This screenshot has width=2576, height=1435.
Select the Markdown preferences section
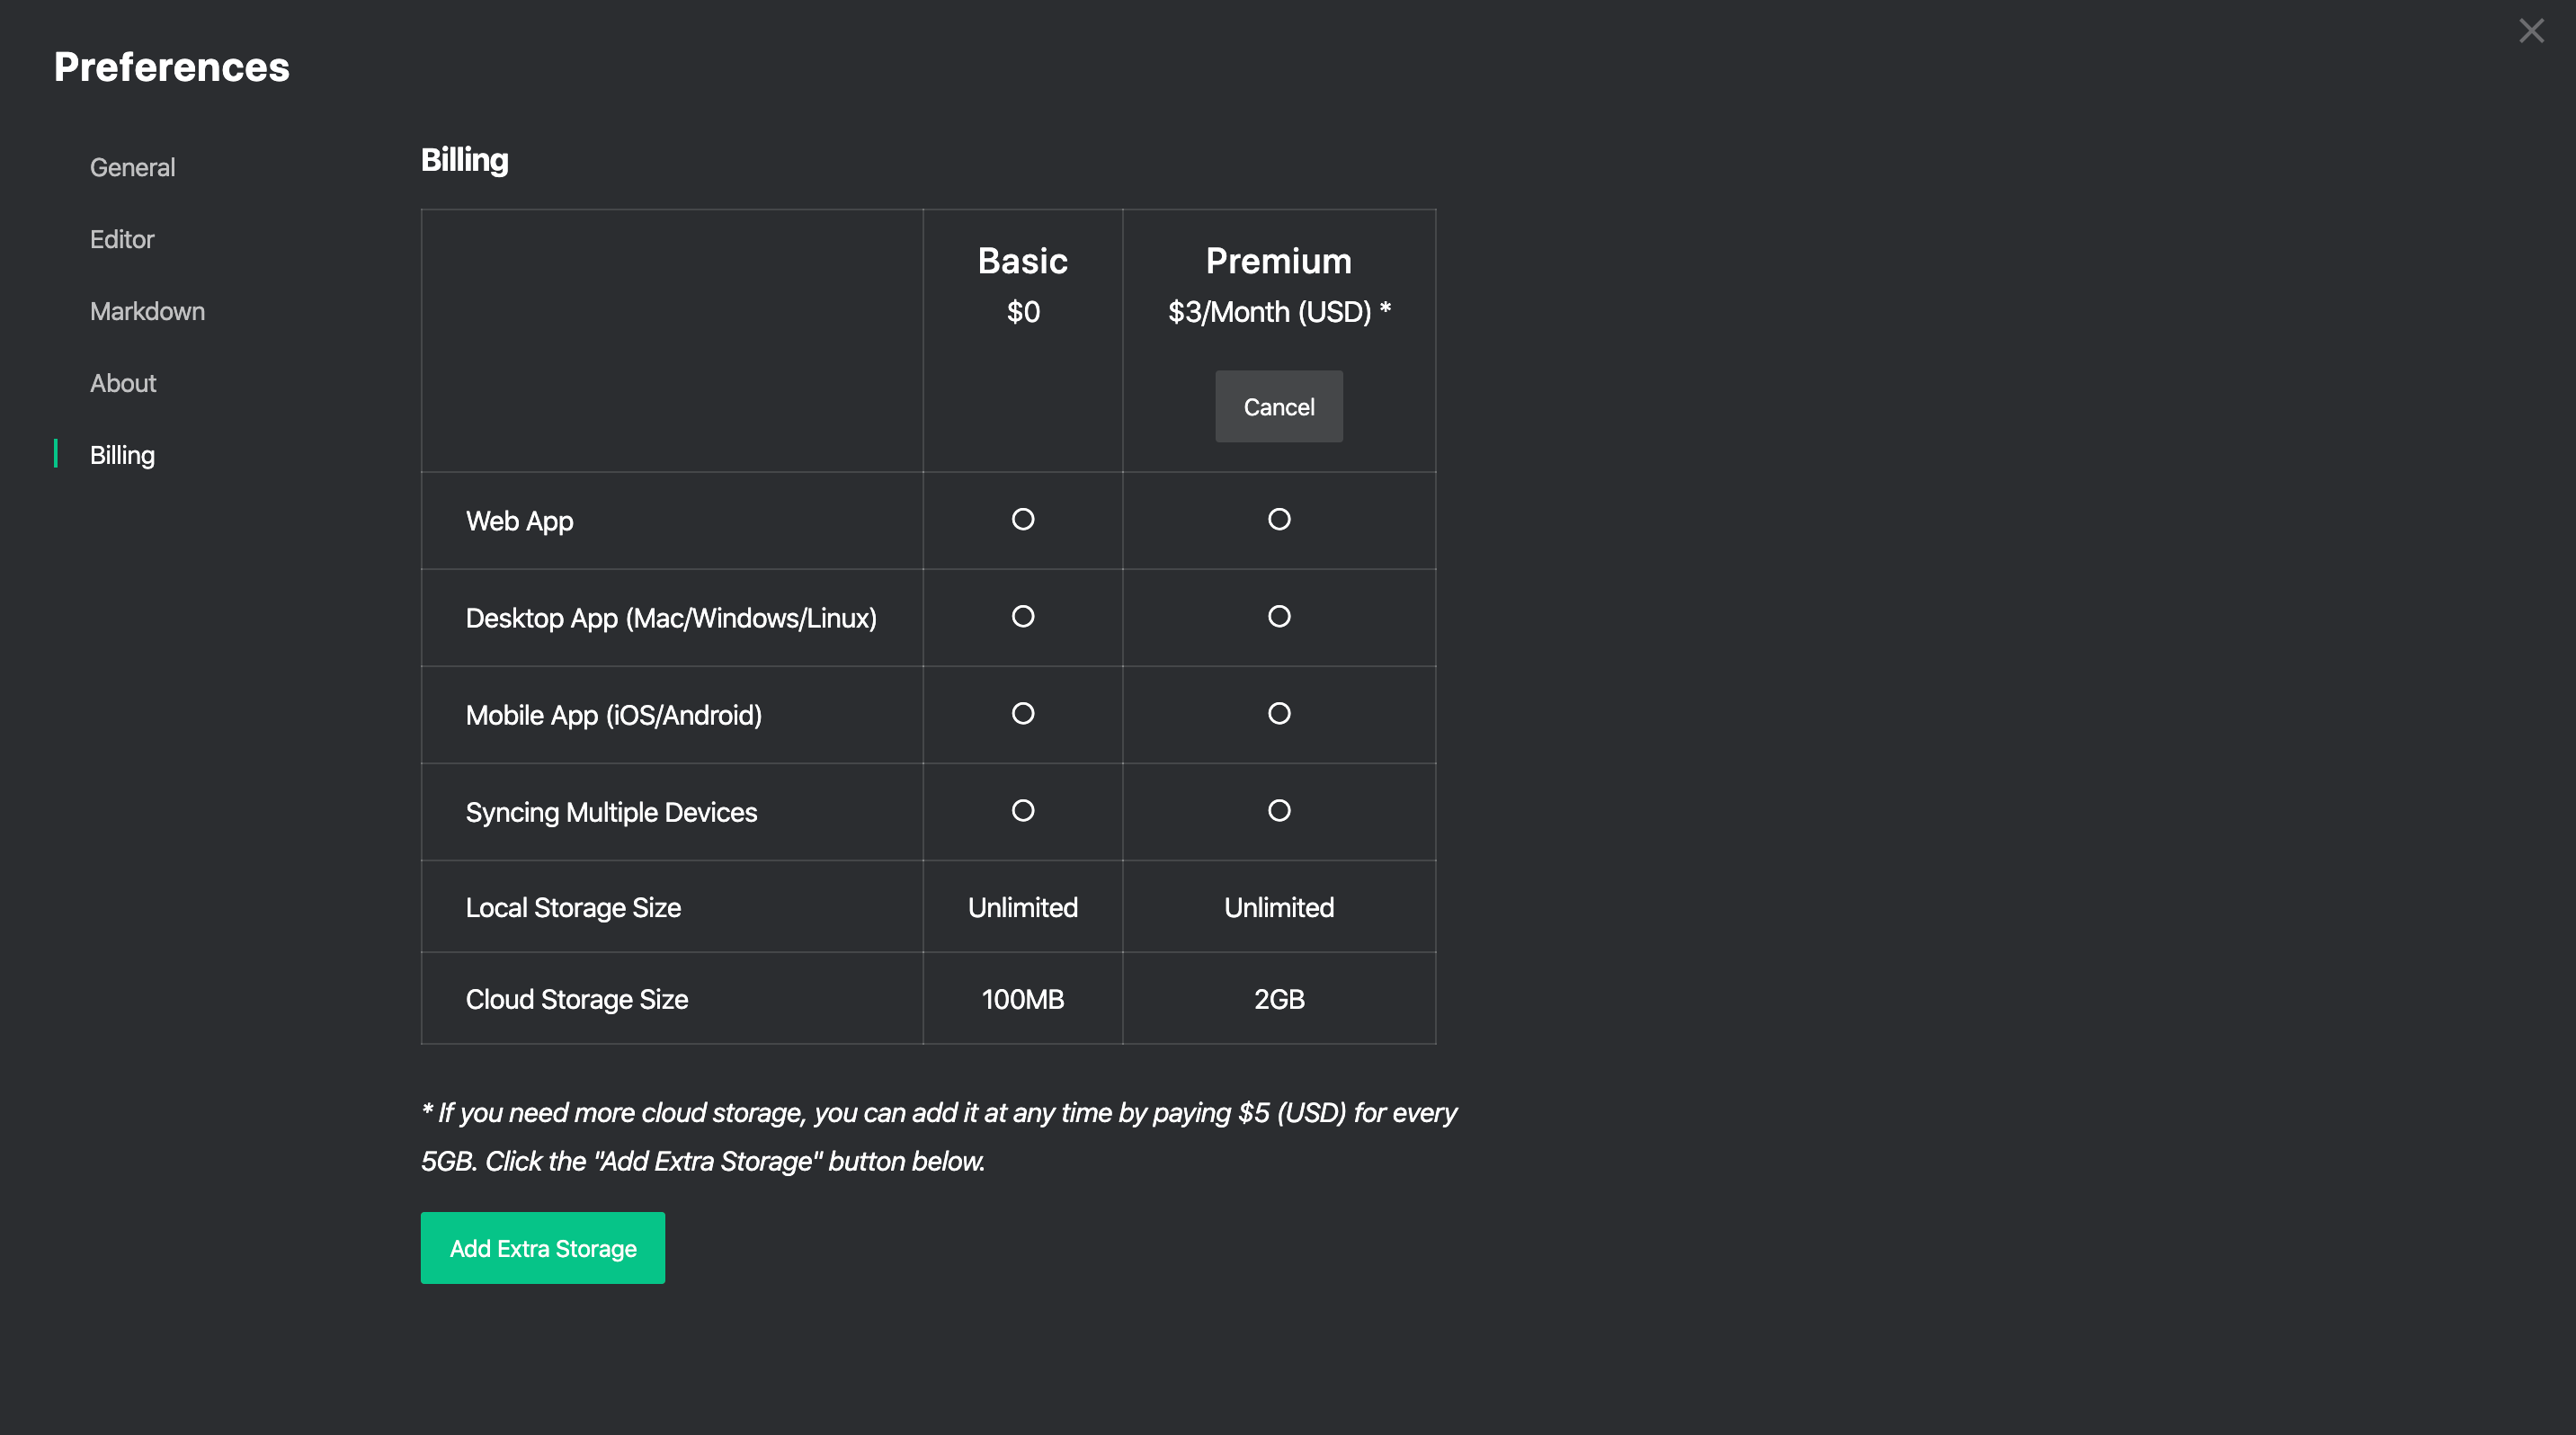pyautogui.click(x=147, y=311)
